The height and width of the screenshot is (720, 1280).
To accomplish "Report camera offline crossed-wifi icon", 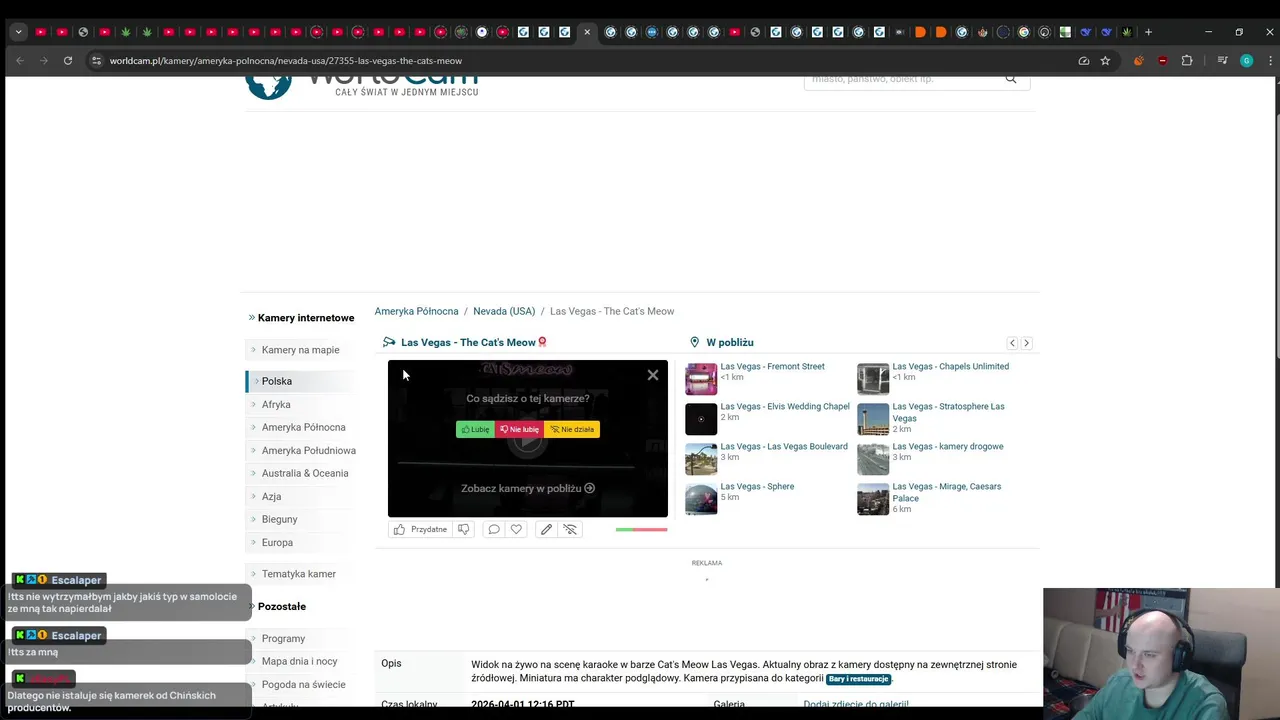I will pos(570,529).
